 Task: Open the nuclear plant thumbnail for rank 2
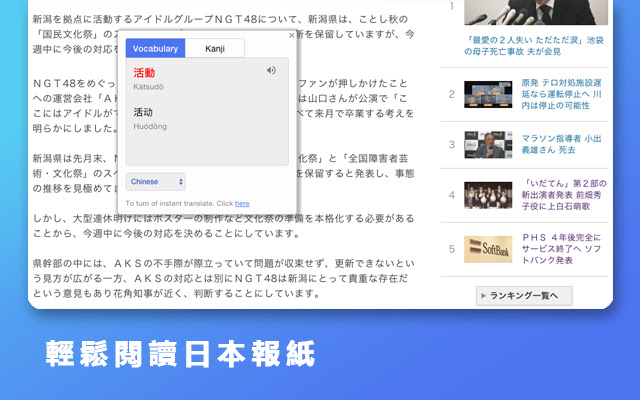click(488, 94)
